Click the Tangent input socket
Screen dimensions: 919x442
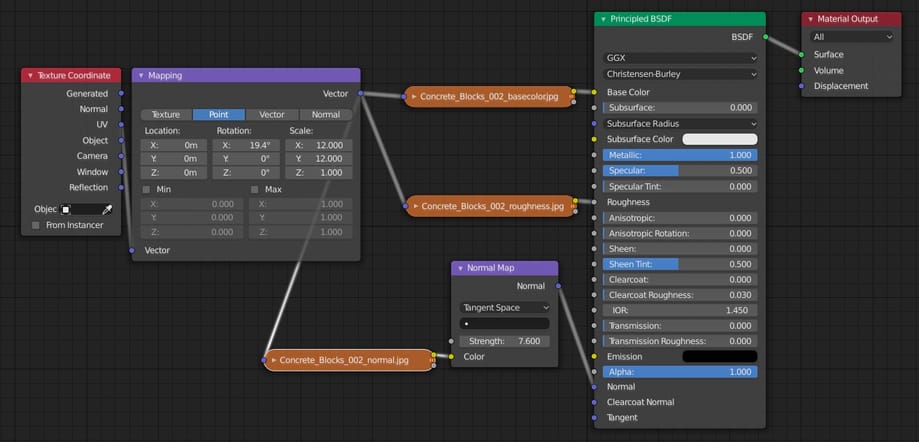[594, 418]
